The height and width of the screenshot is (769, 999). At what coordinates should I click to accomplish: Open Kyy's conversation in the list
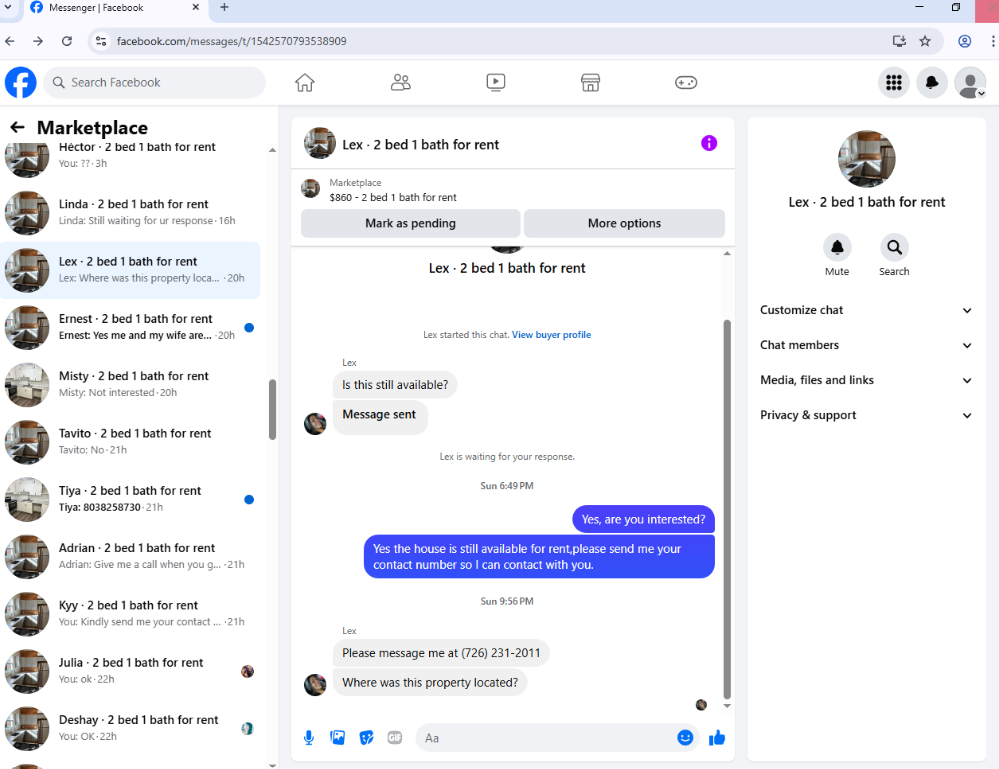coord(131,614)
